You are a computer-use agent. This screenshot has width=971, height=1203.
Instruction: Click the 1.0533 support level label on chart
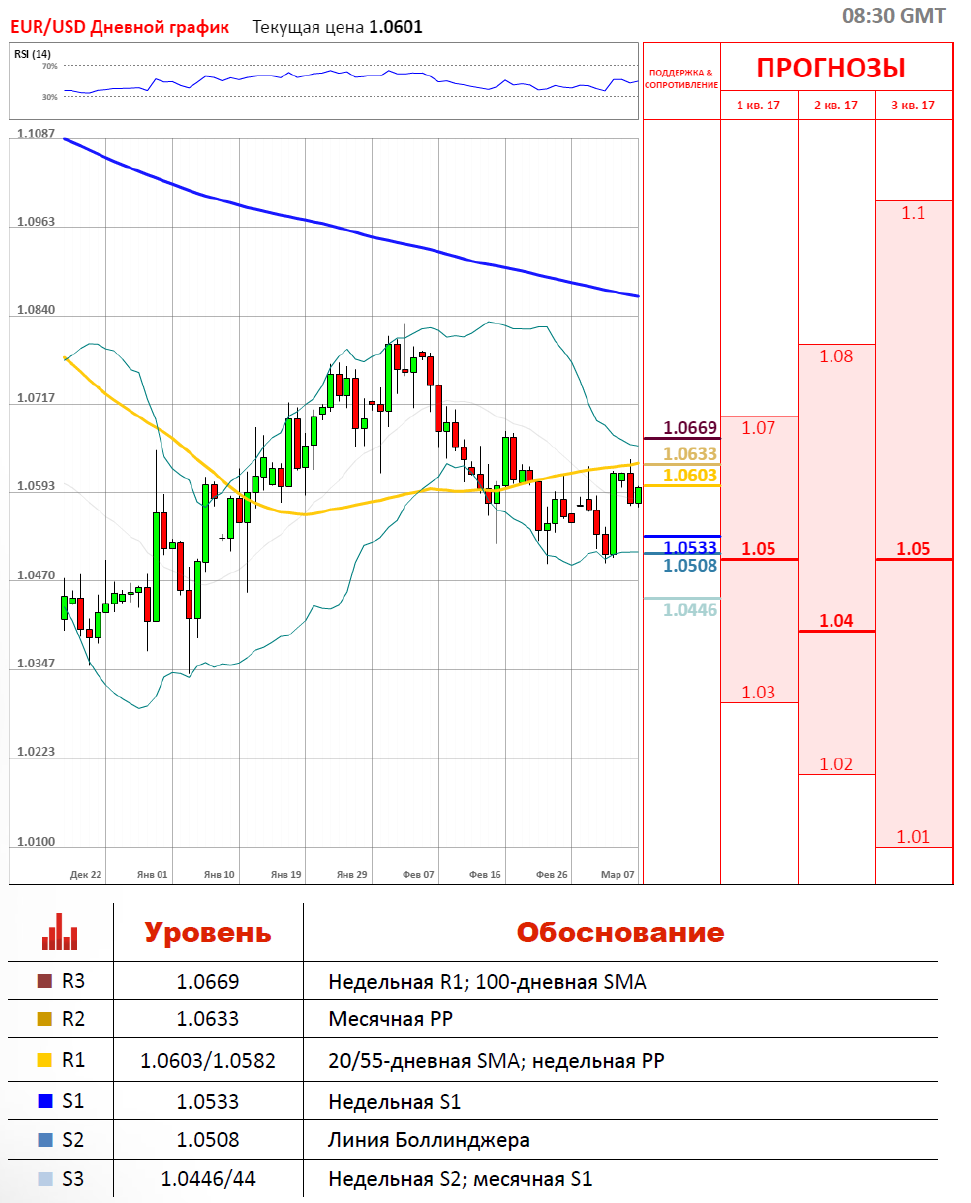(691, 547)
